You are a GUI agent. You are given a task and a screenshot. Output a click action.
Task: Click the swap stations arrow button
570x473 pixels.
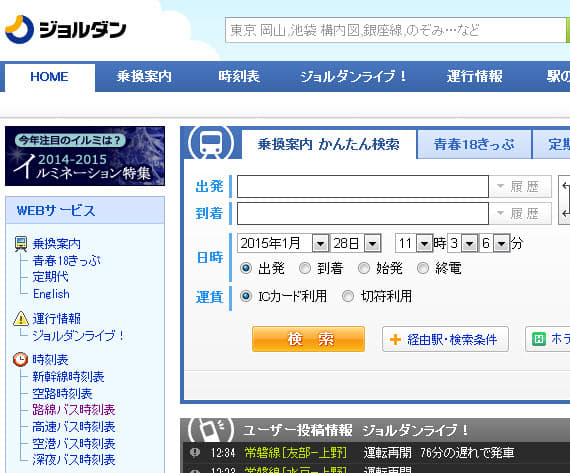tap(564, 200)
